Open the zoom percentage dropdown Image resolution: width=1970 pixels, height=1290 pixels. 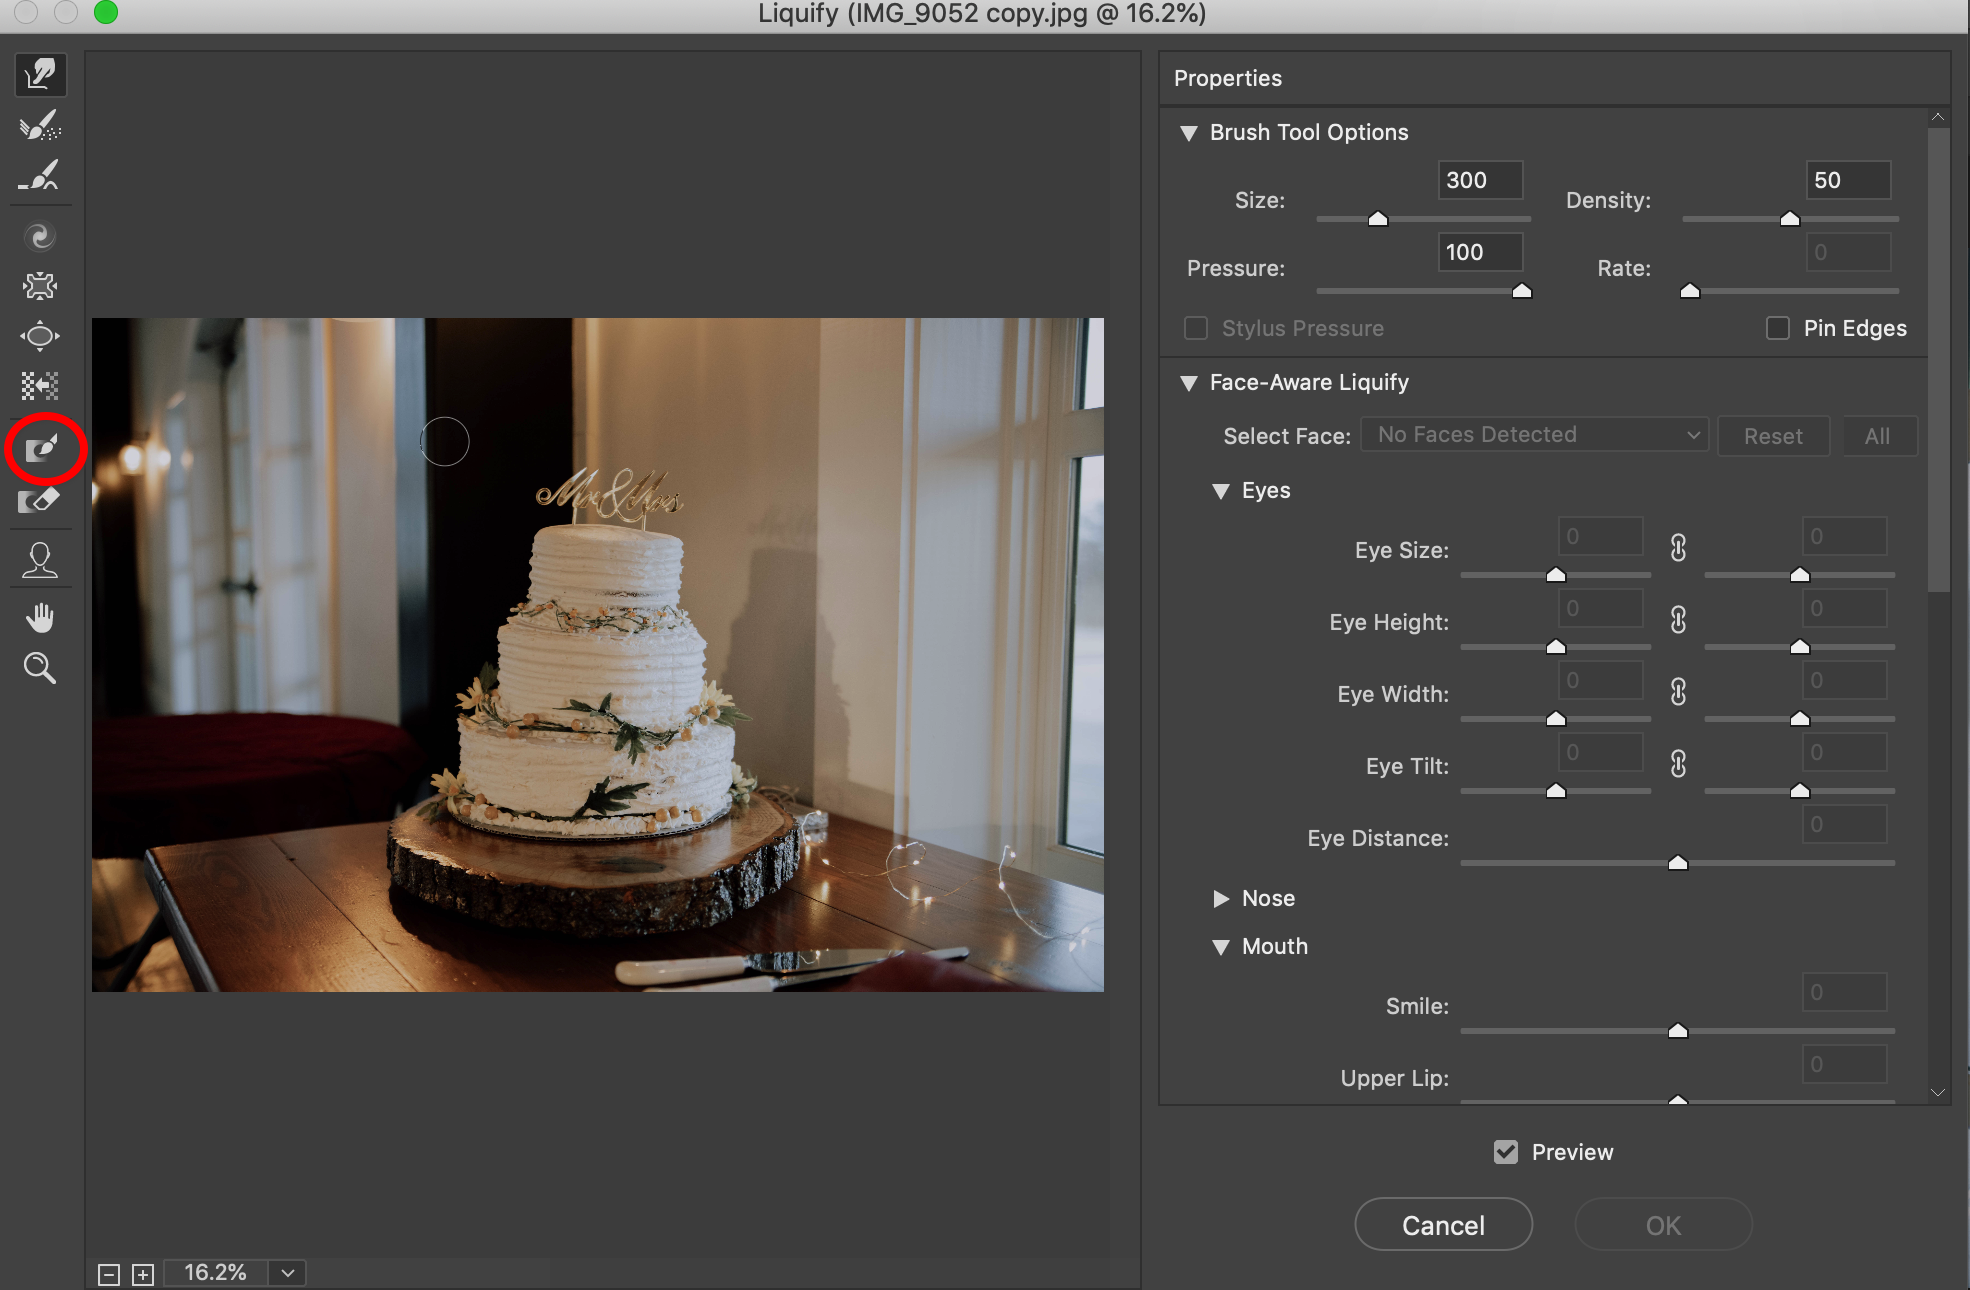tap(288, 1273)
